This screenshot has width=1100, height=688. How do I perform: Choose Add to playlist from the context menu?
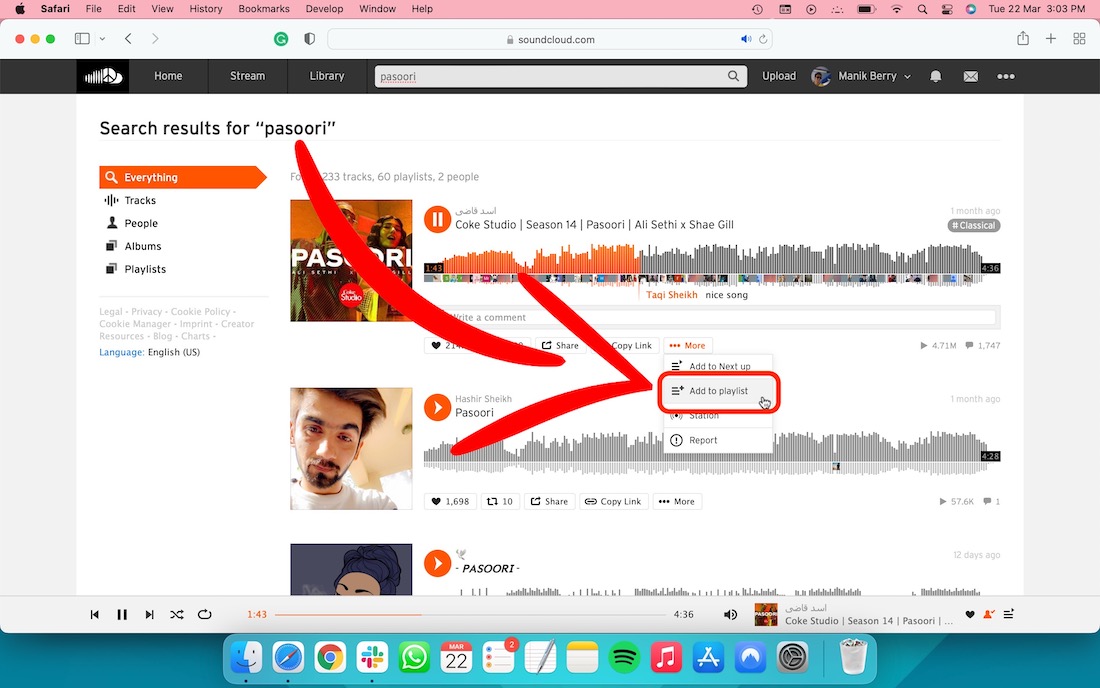pyautogui.click(x=719, y=390)
